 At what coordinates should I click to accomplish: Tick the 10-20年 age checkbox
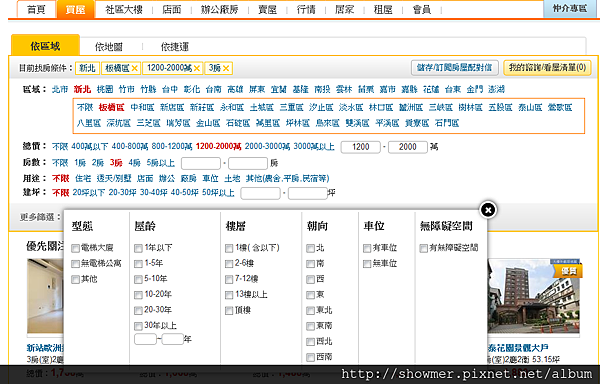pos(138,295)
